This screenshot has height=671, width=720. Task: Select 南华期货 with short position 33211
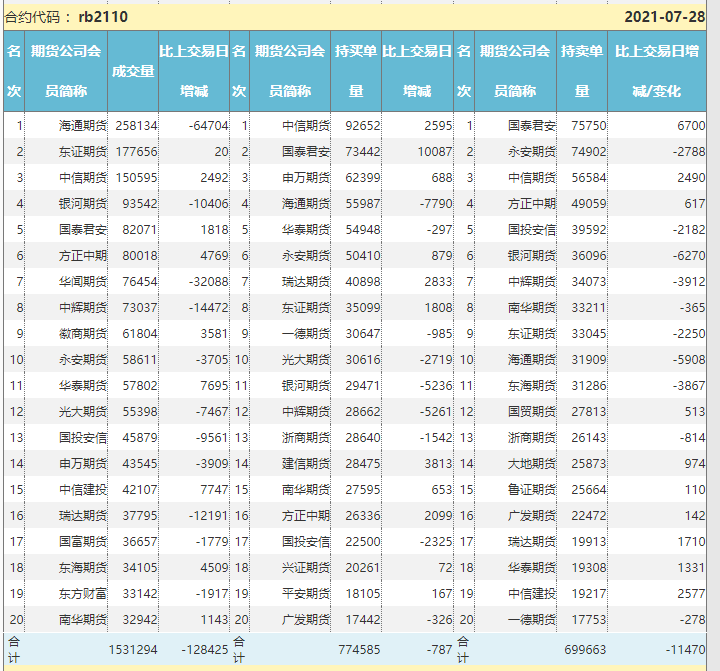coord(532,307)
